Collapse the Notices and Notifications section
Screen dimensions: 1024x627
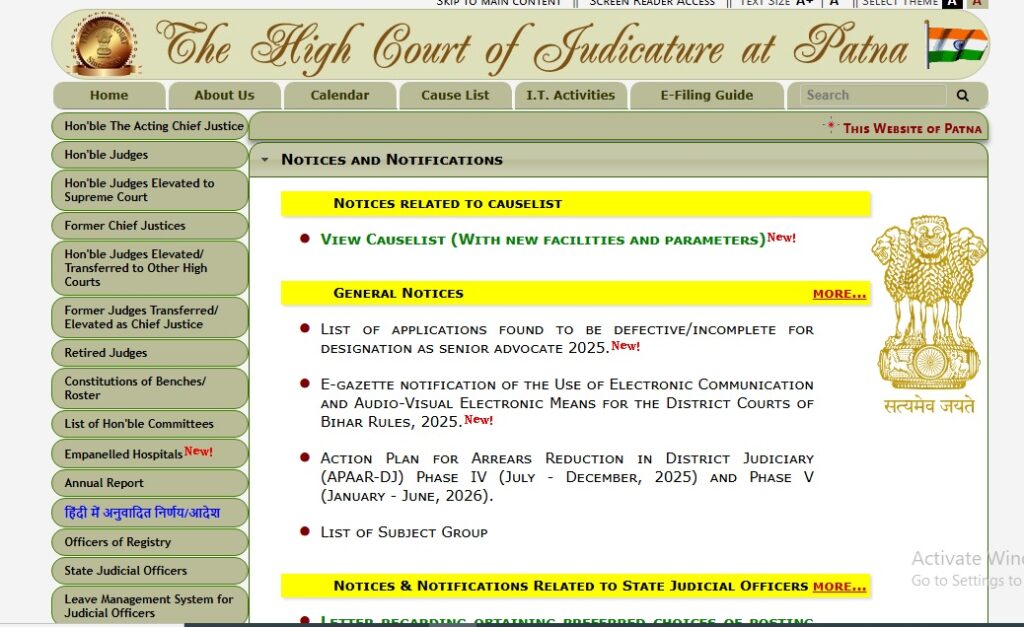(x=265, y=159)
